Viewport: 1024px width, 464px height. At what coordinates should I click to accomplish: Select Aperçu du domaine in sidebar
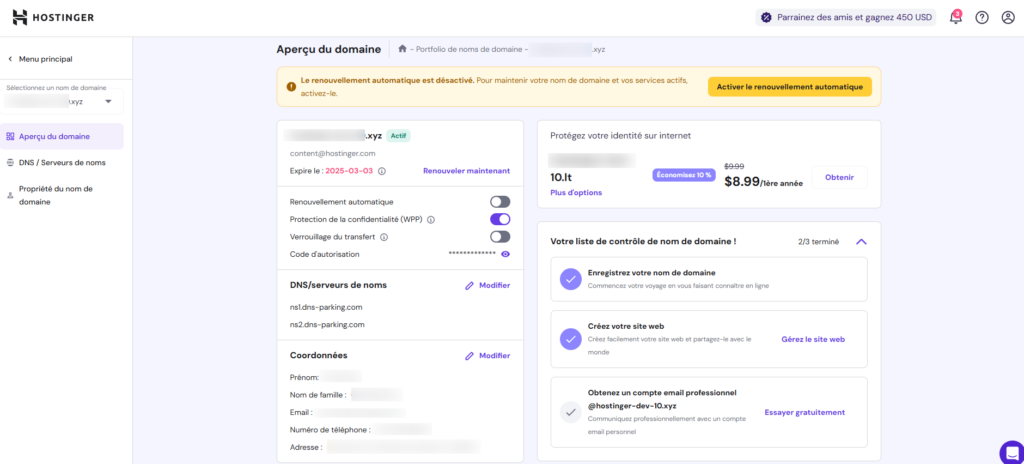coord(62,137)
